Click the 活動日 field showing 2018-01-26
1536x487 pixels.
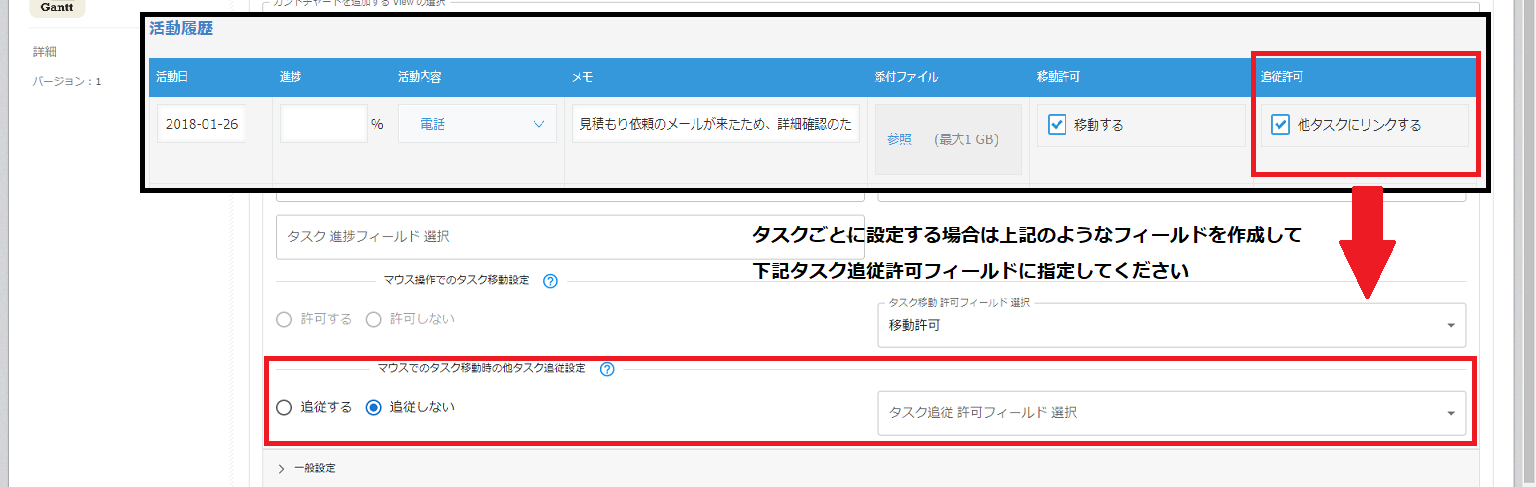[201, 124]
